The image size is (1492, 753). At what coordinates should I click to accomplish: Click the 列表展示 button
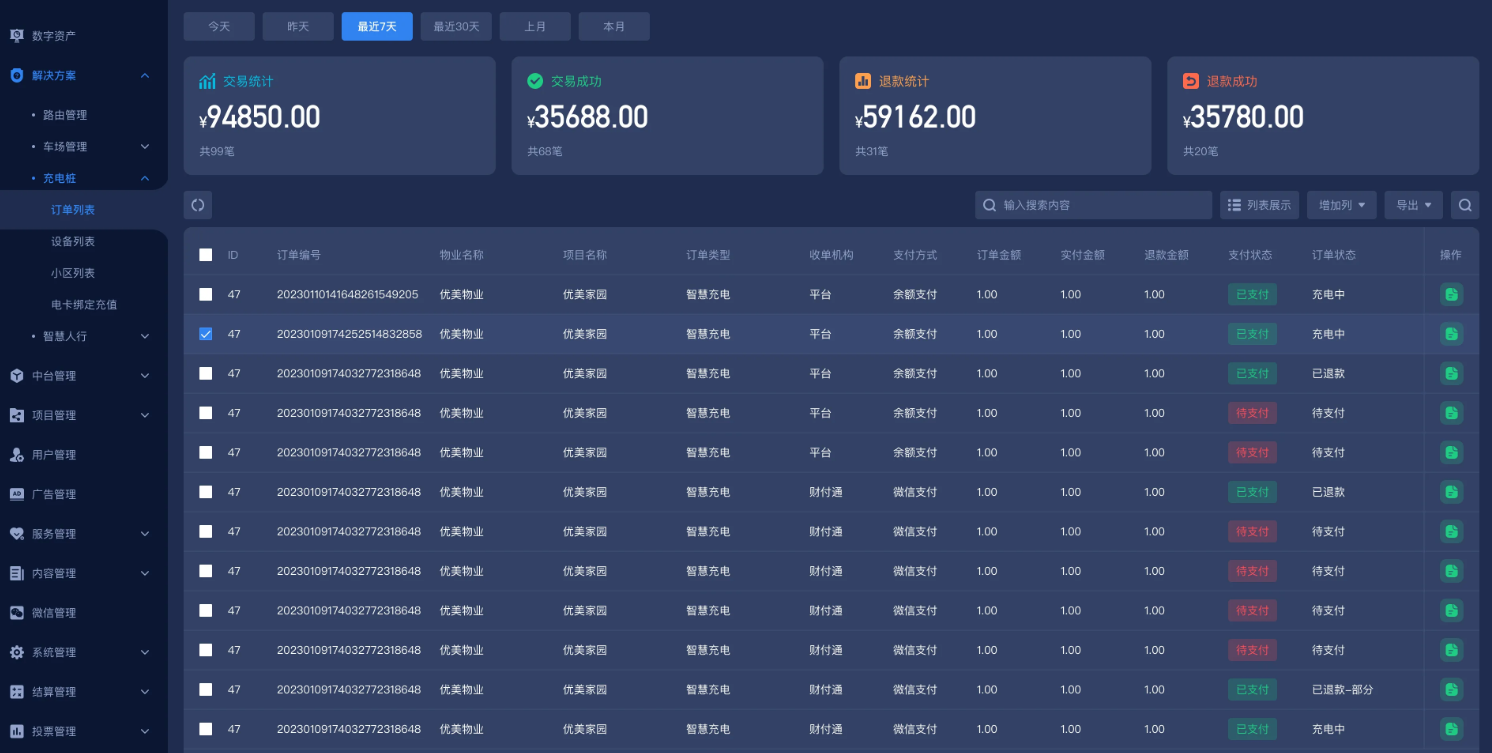click(x=1258, y=205)
